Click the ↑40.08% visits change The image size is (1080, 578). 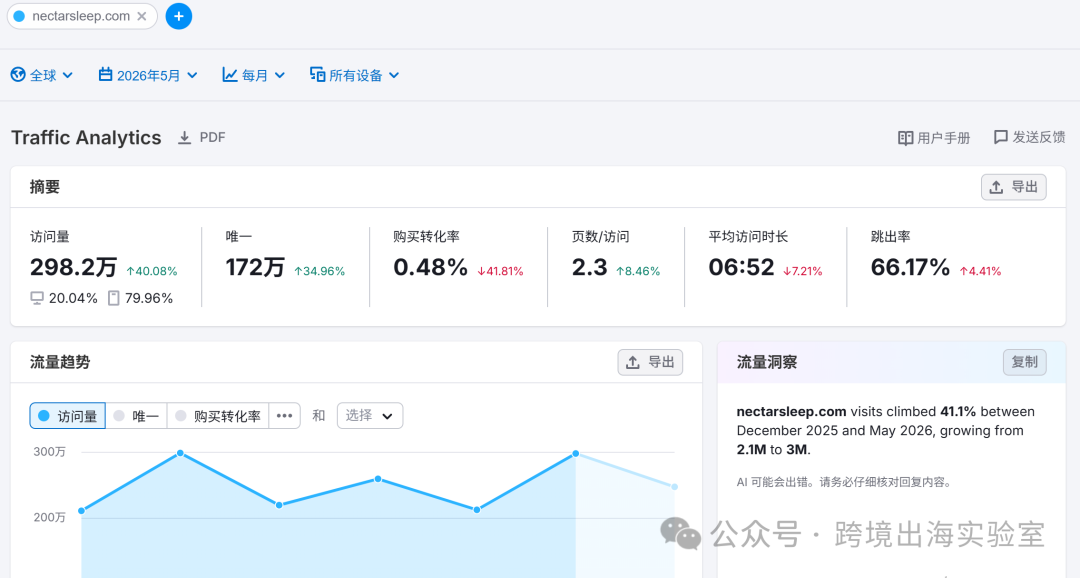pos(152,271)
